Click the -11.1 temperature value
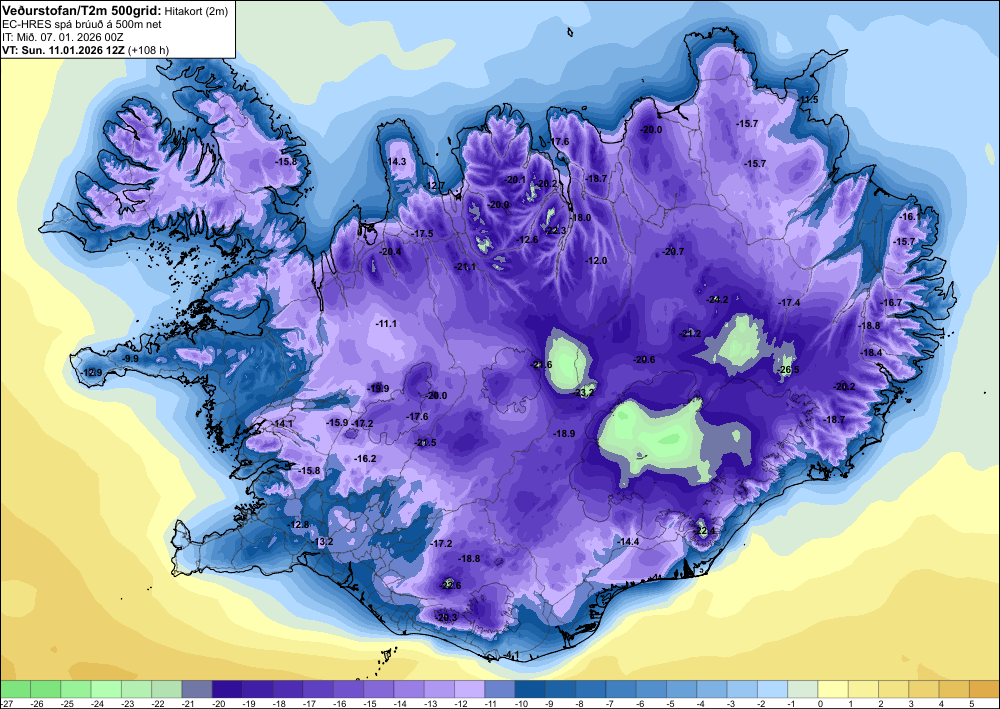The image size is (1000, 709). click(x=386, y=324)
